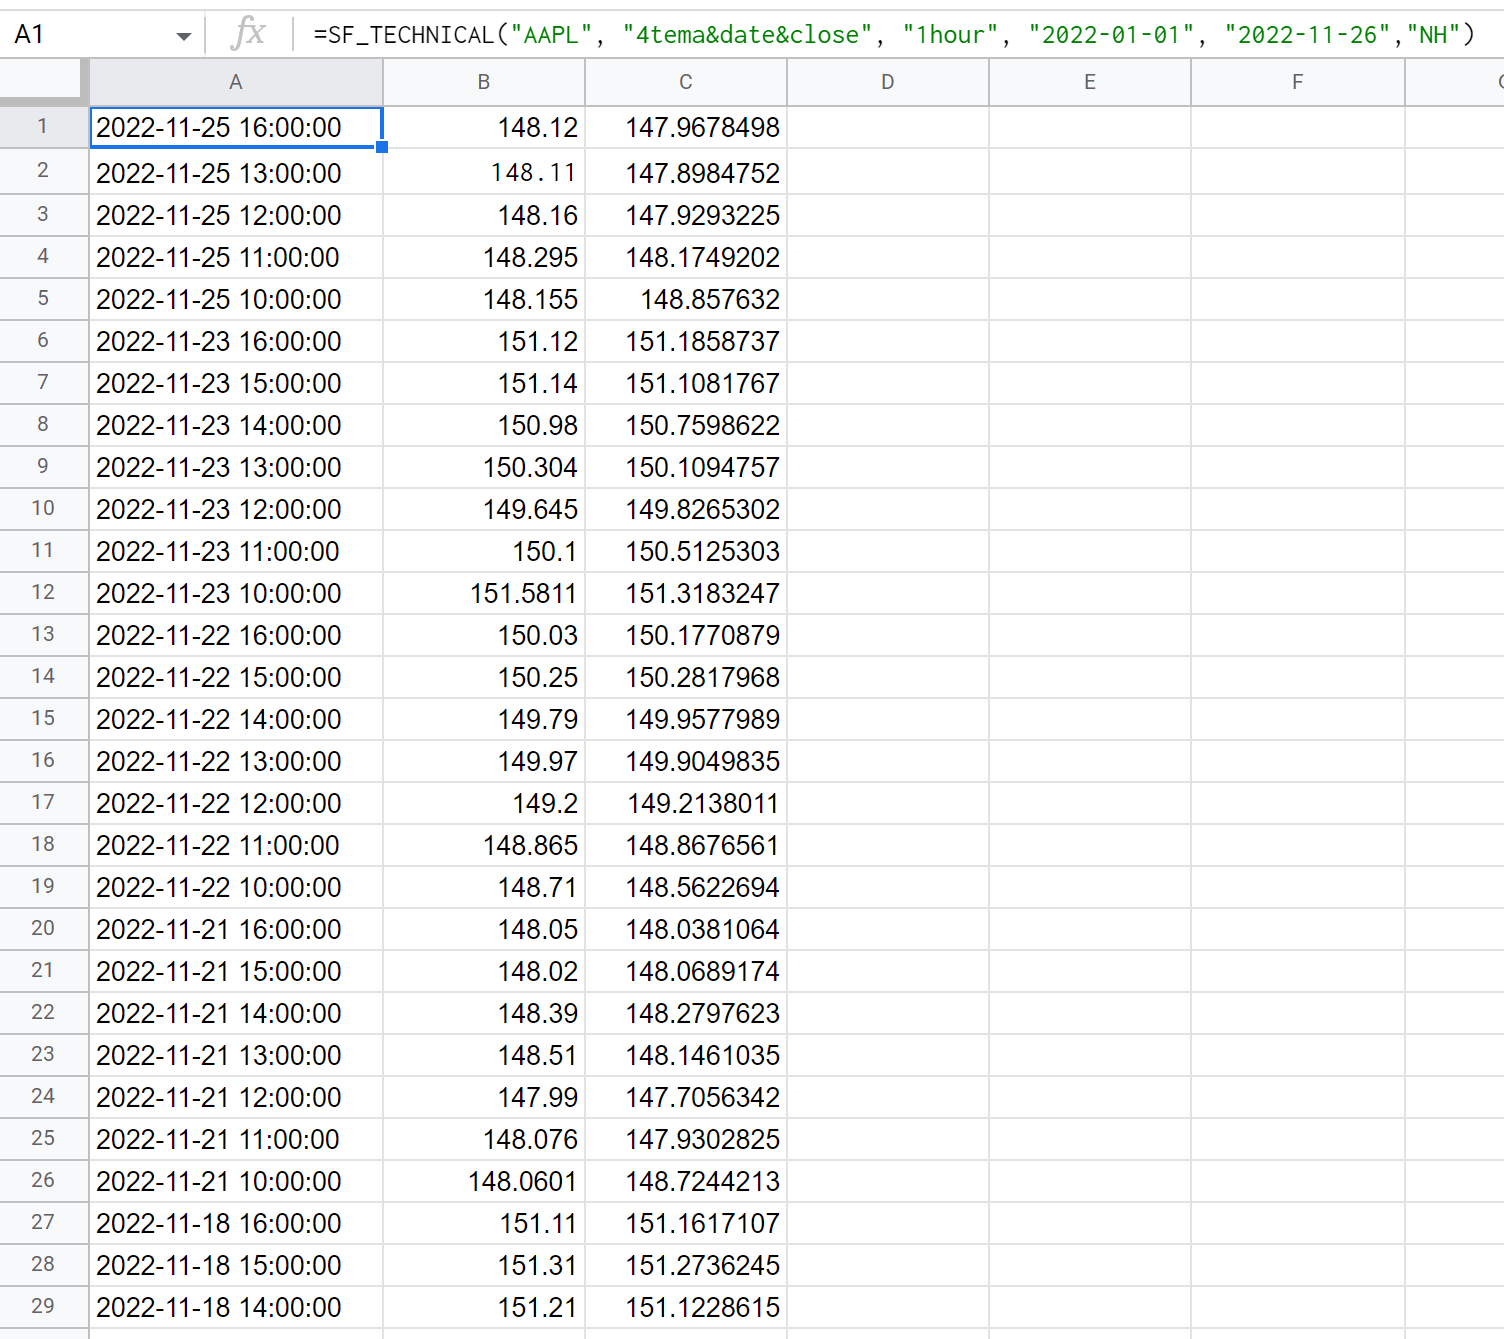Click cell value 150.5125303
This screenshot has width=1504, height=1339.
pos(686,551)
